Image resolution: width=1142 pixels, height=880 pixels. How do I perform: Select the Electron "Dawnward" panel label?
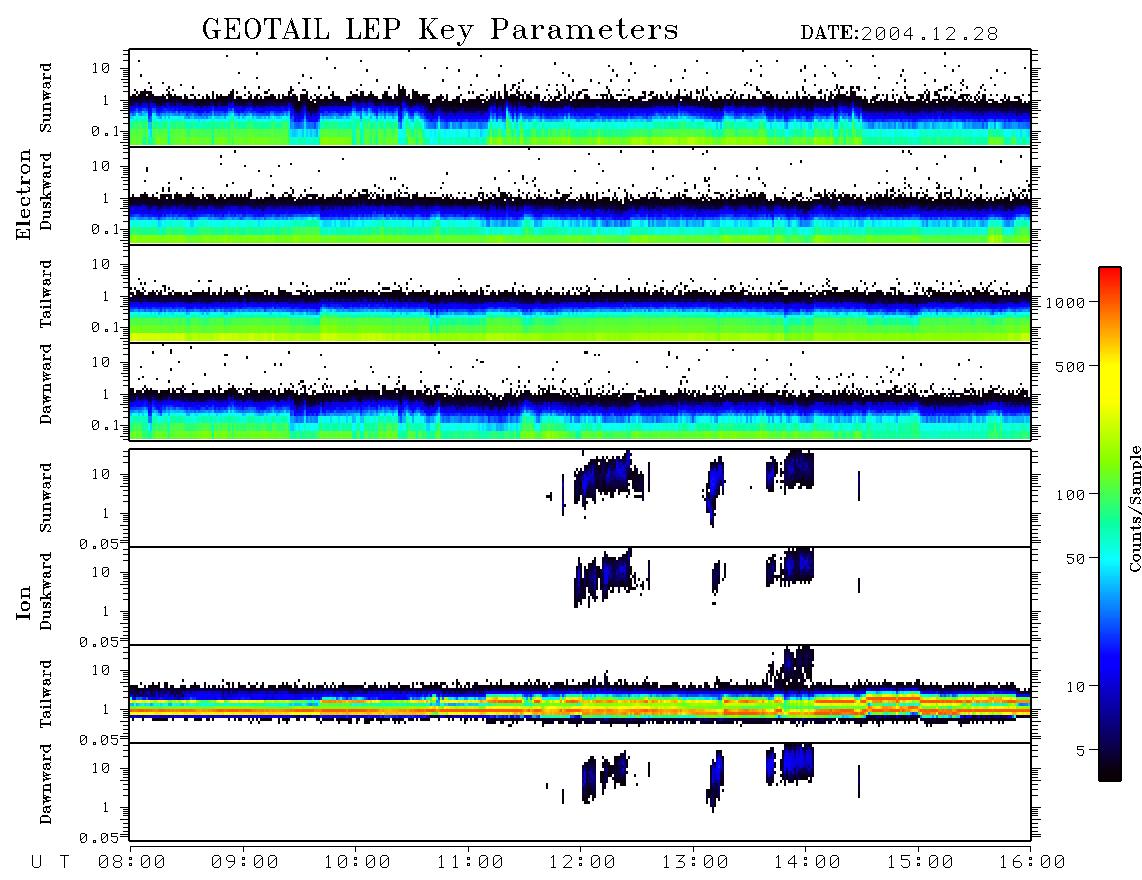[46, 384]
